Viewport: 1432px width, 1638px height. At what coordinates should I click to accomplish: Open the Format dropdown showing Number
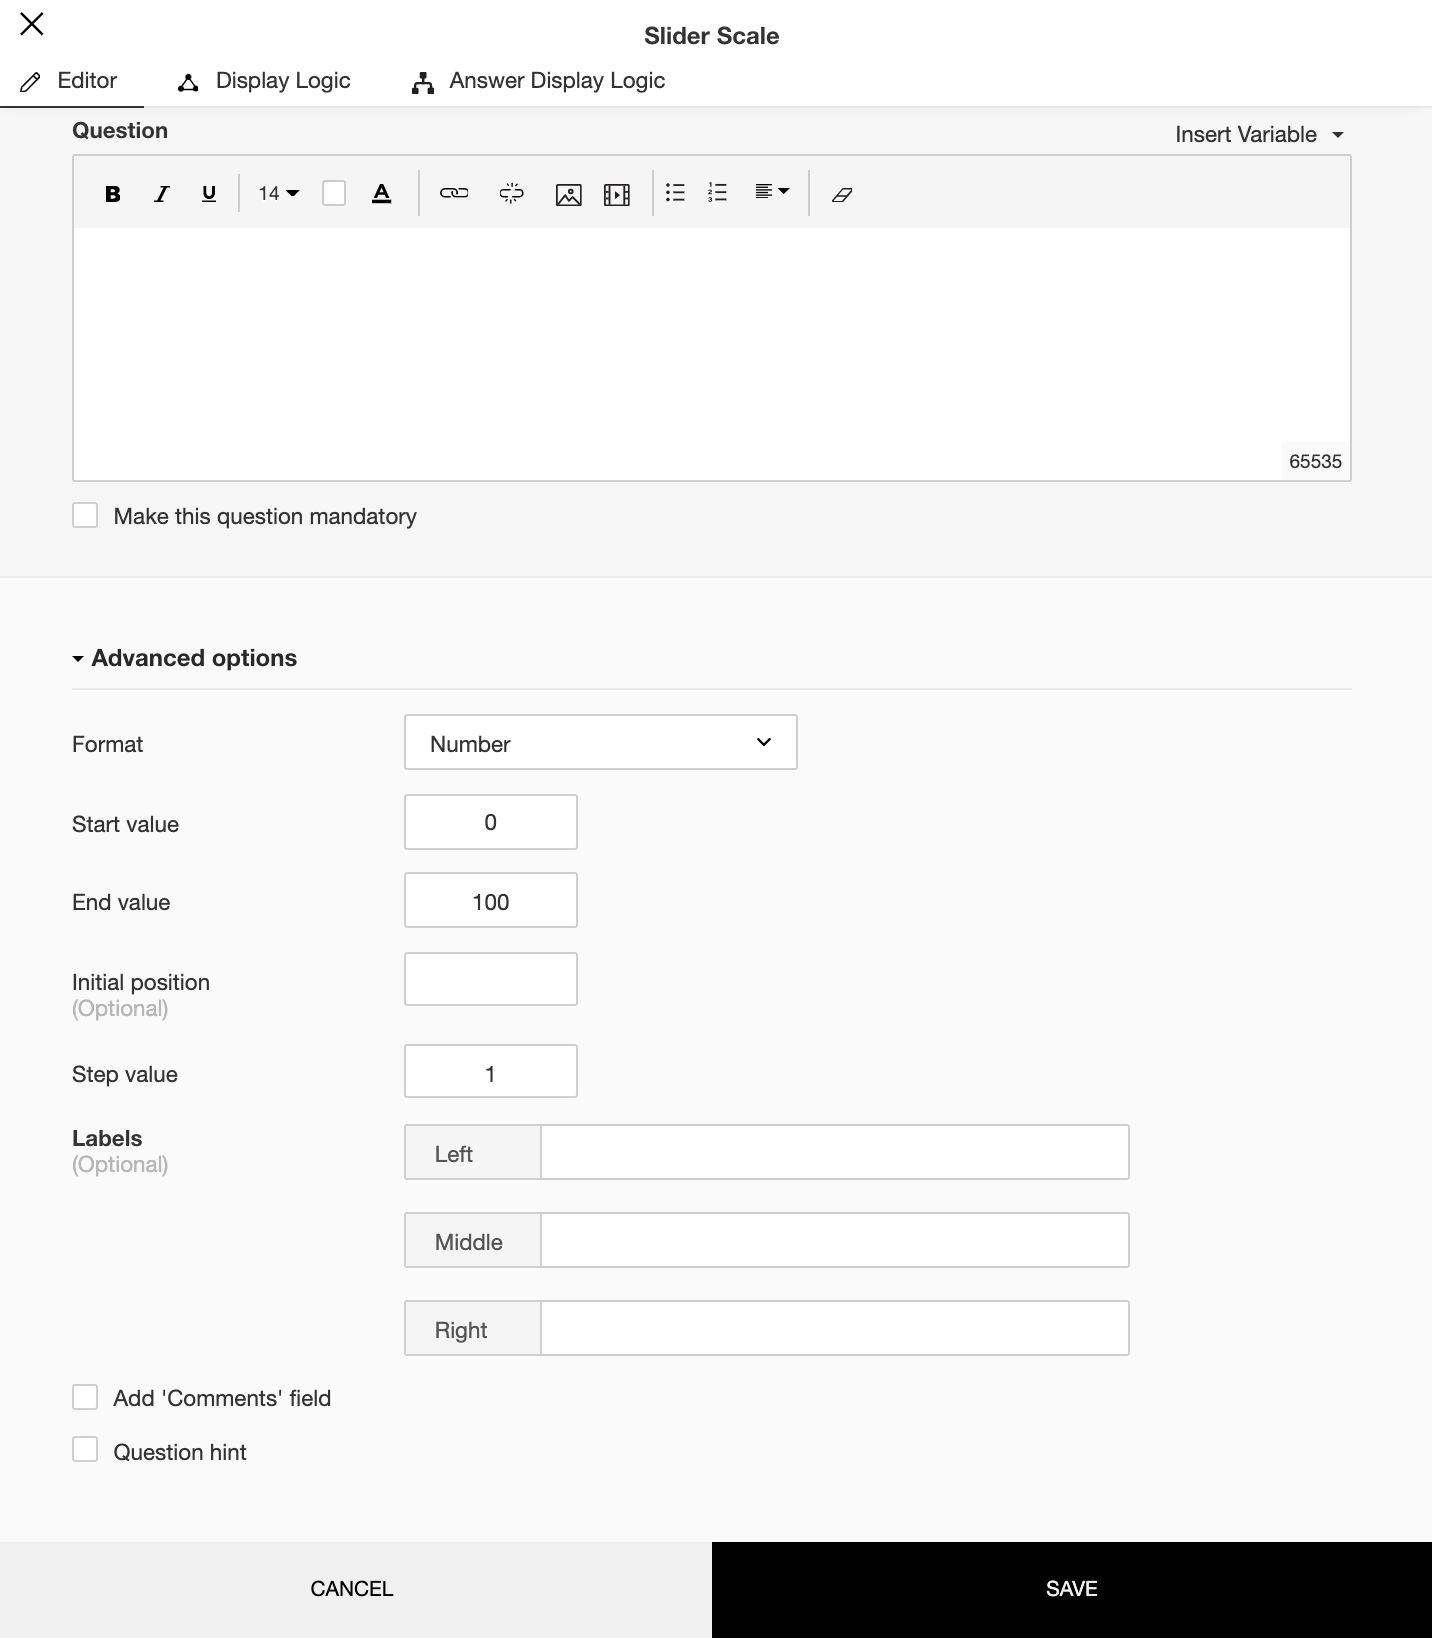601,743
